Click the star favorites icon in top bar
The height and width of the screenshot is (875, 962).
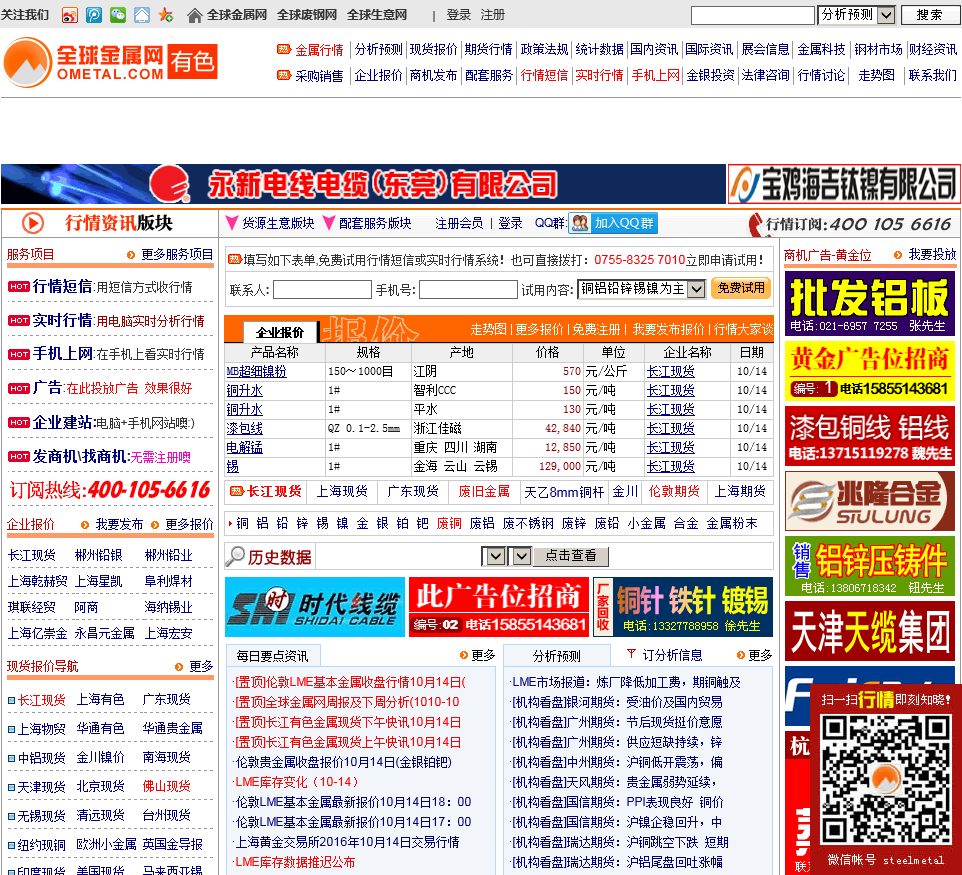click(x=166, y=15)
